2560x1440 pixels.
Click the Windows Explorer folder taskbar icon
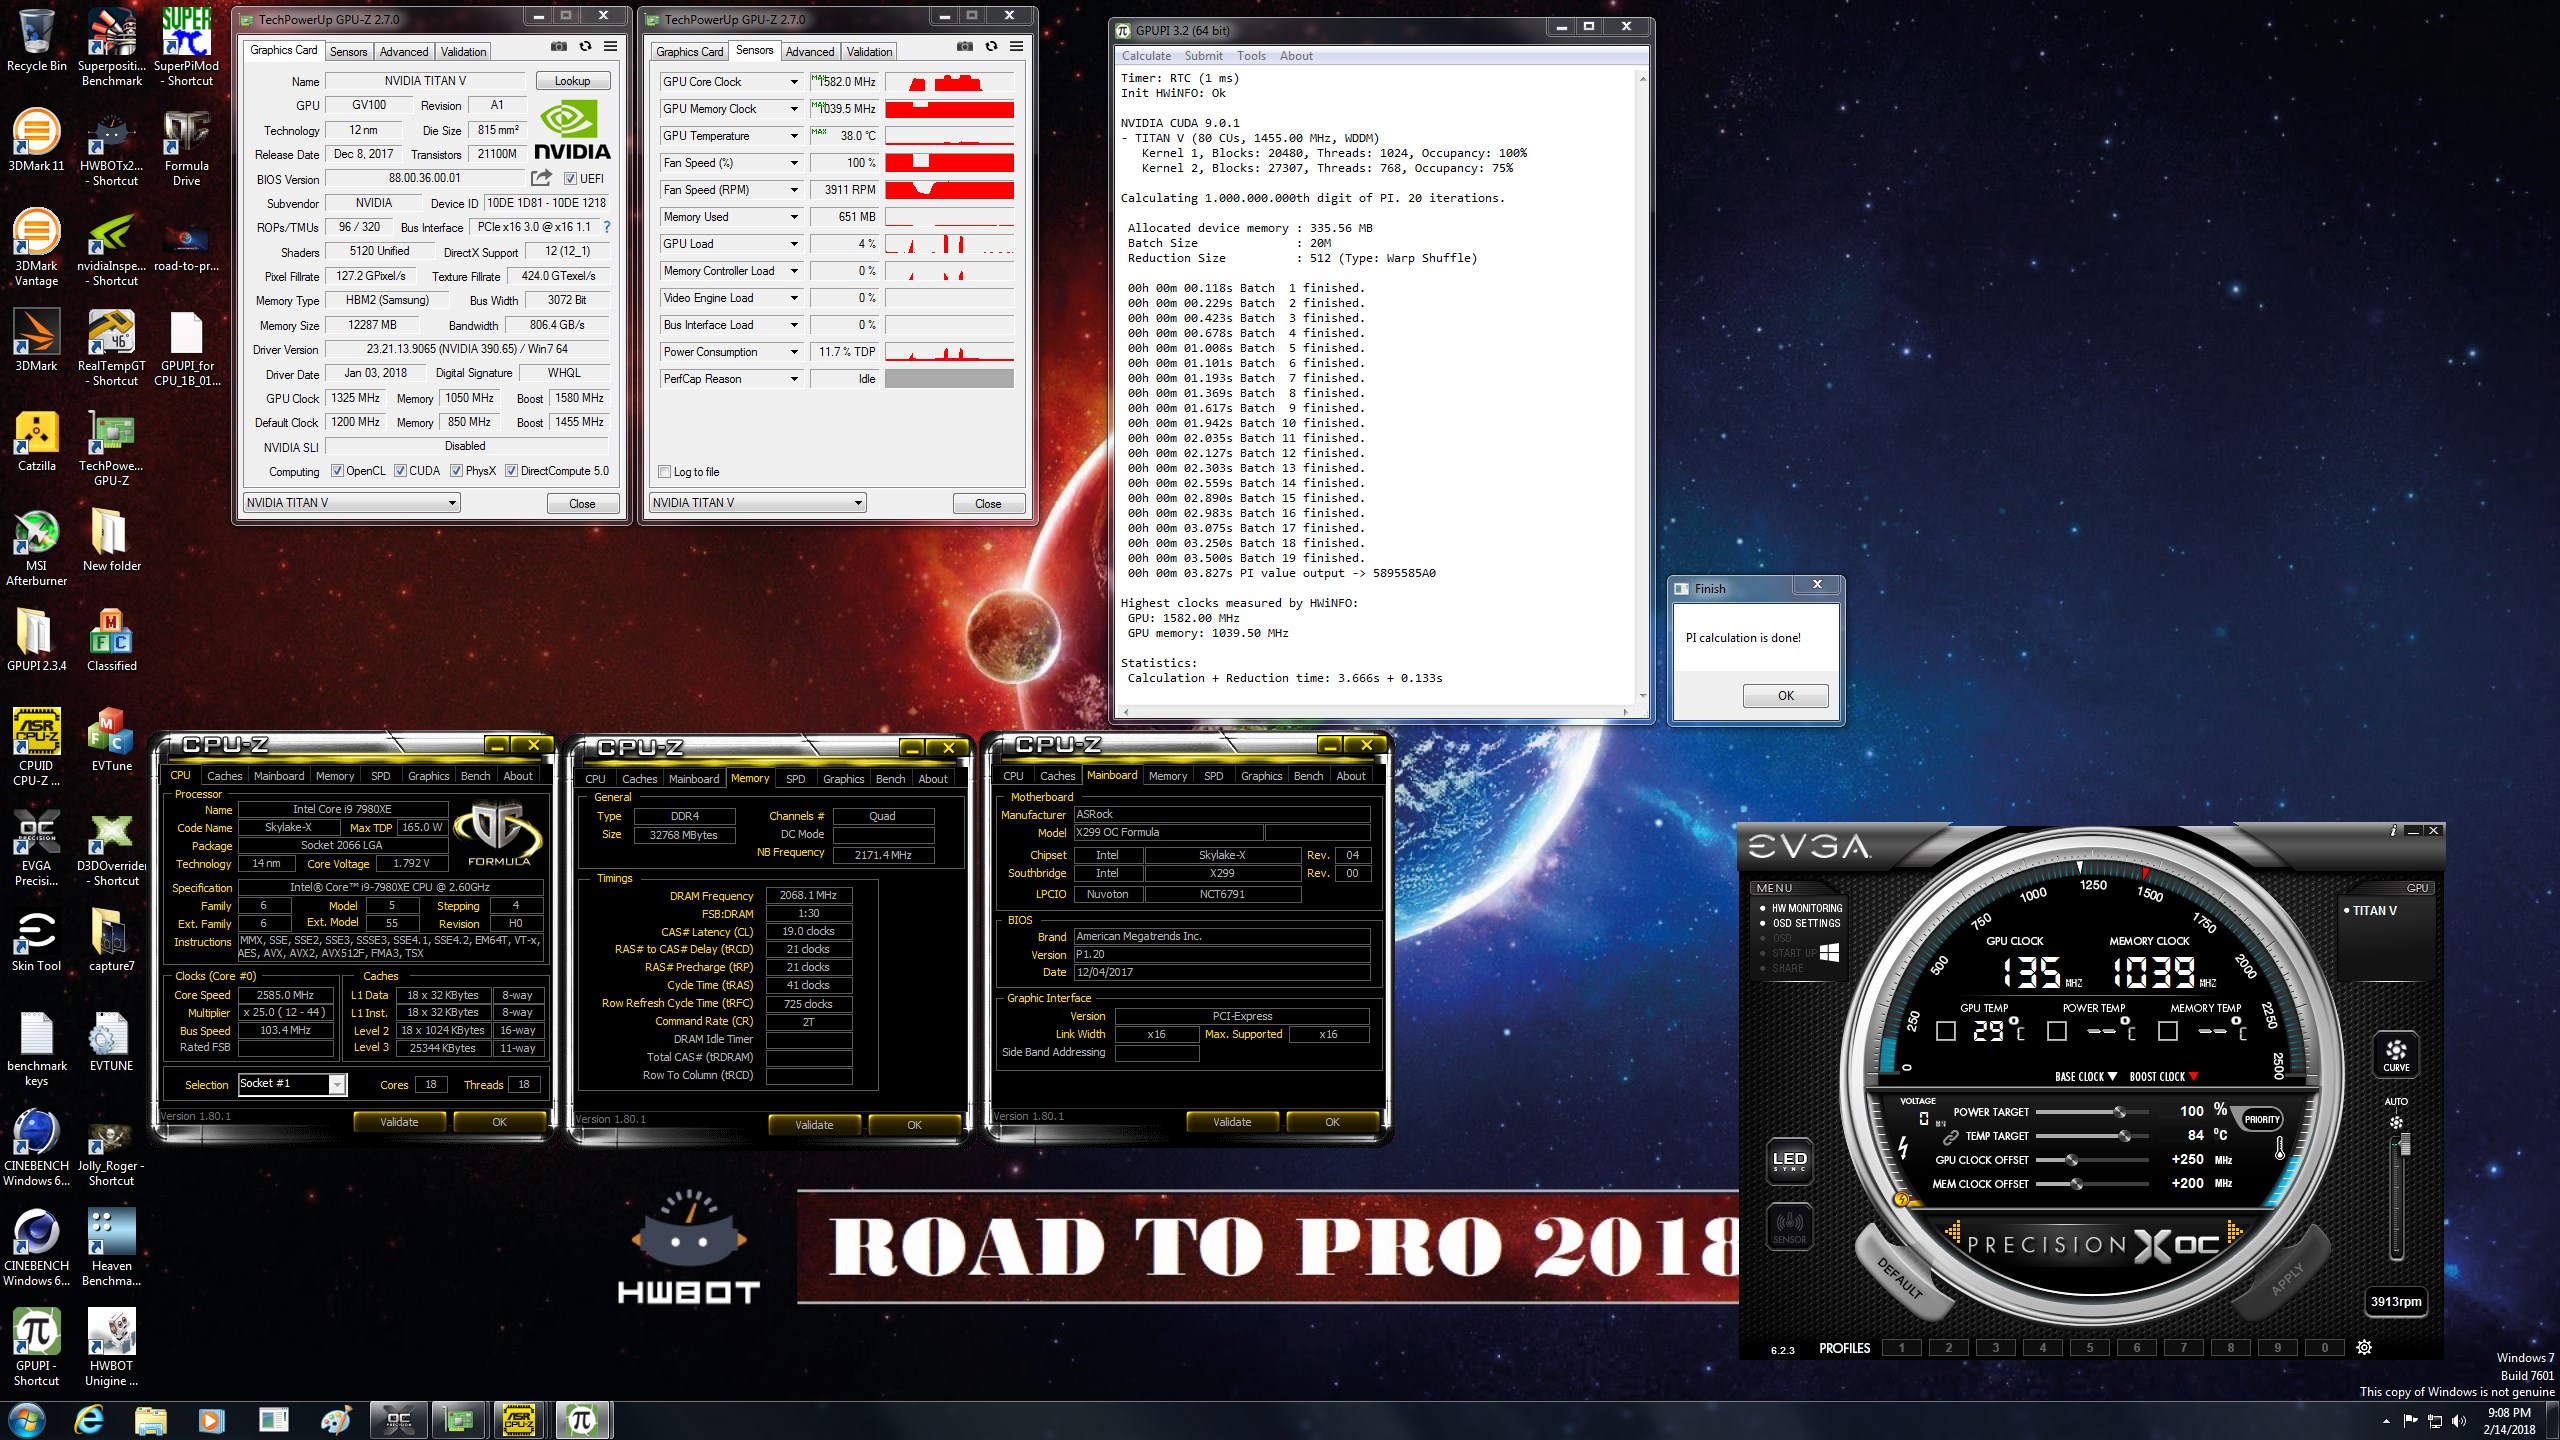tap(150, 1420)
